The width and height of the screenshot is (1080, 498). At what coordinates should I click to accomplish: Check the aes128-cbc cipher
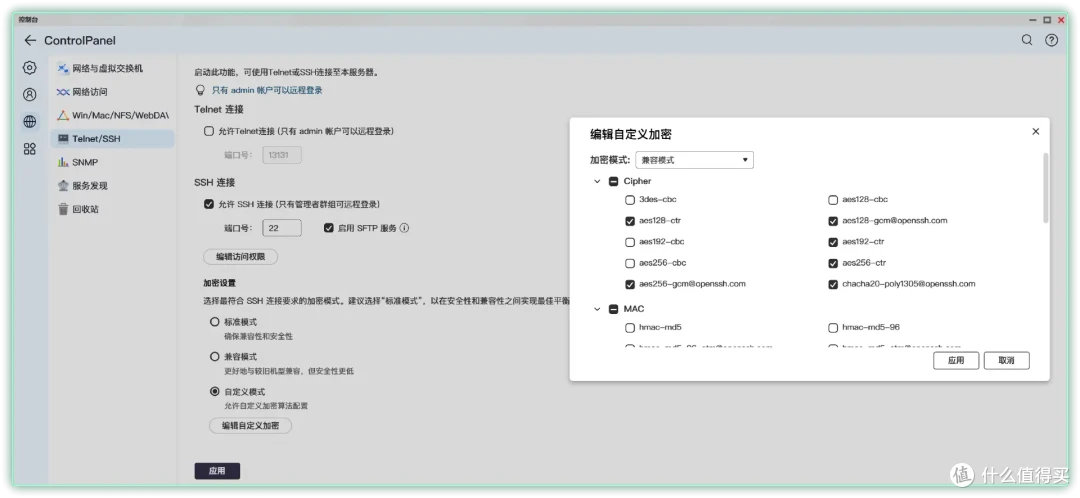(x=833, y=200)
